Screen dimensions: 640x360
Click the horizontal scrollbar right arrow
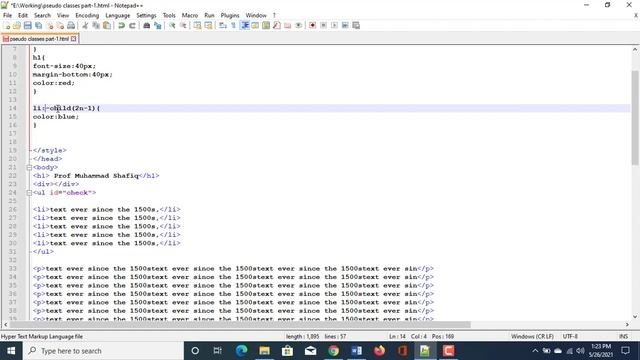(627, 324)
